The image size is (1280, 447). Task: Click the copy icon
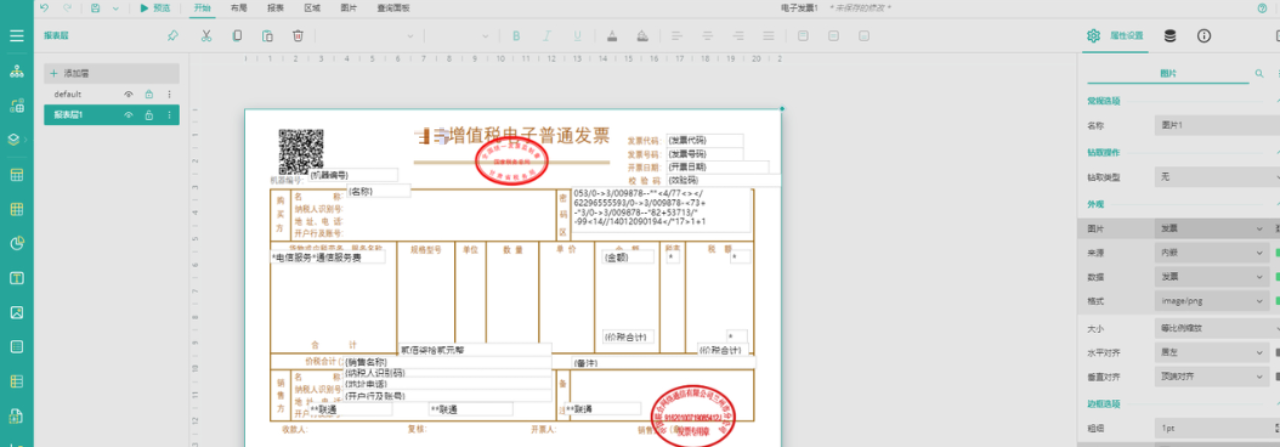pyautogui.click(x=237, y=36)
